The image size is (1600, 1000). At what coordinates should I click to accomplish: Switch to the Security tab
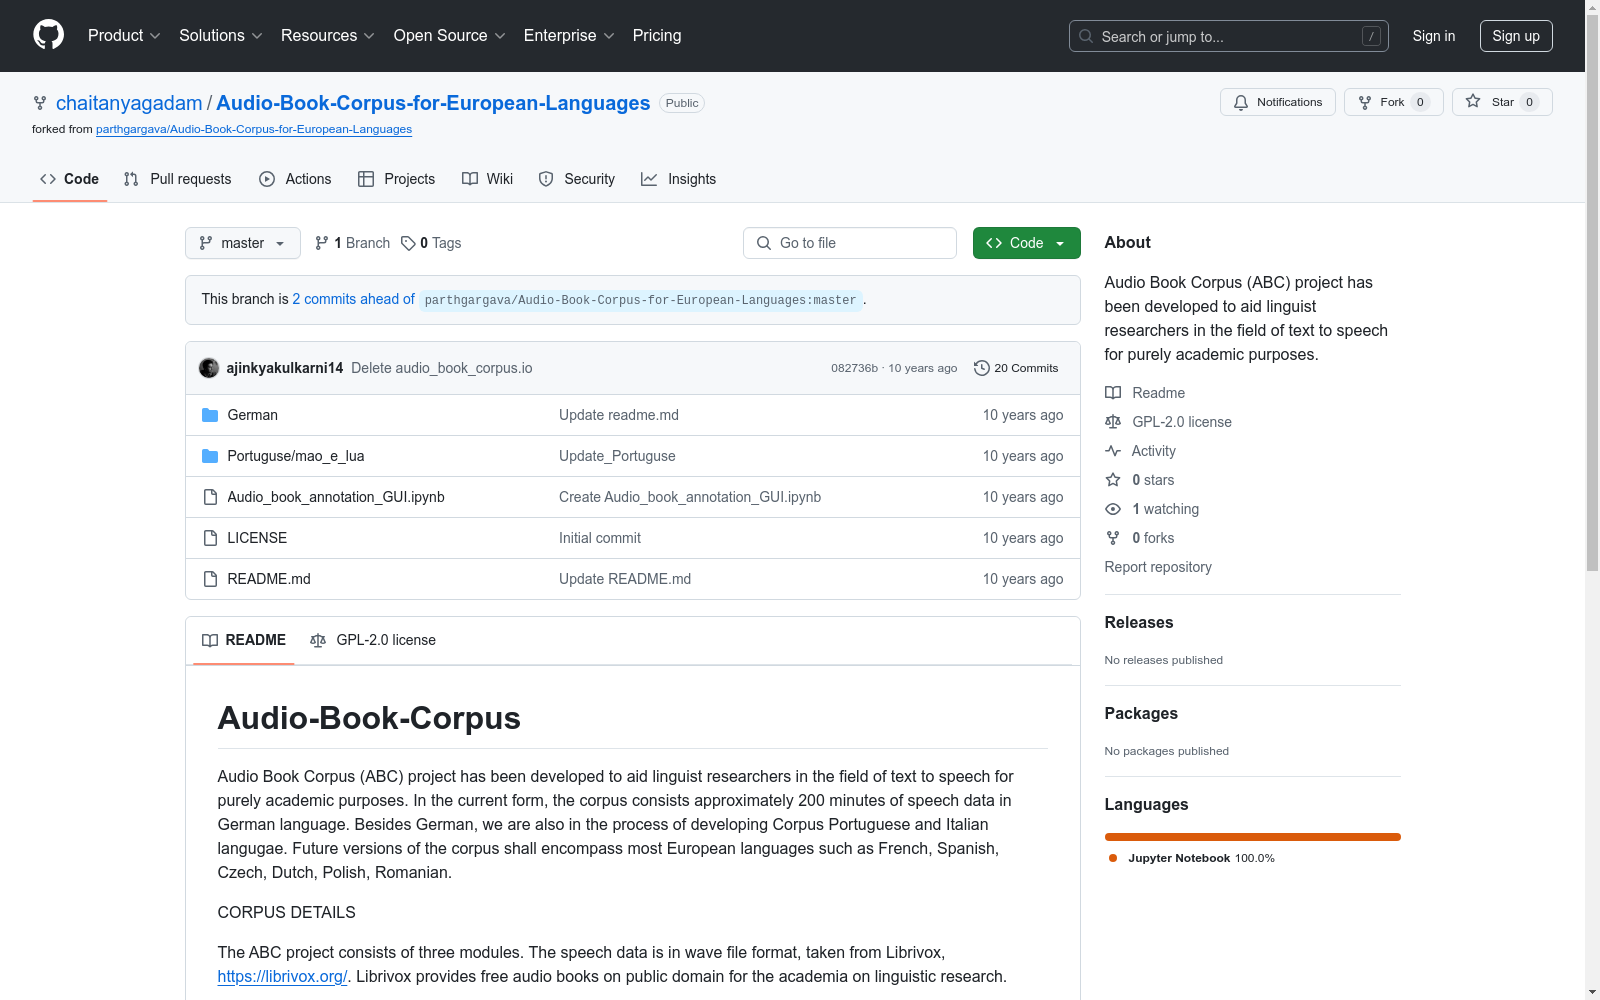click(577, 179)
